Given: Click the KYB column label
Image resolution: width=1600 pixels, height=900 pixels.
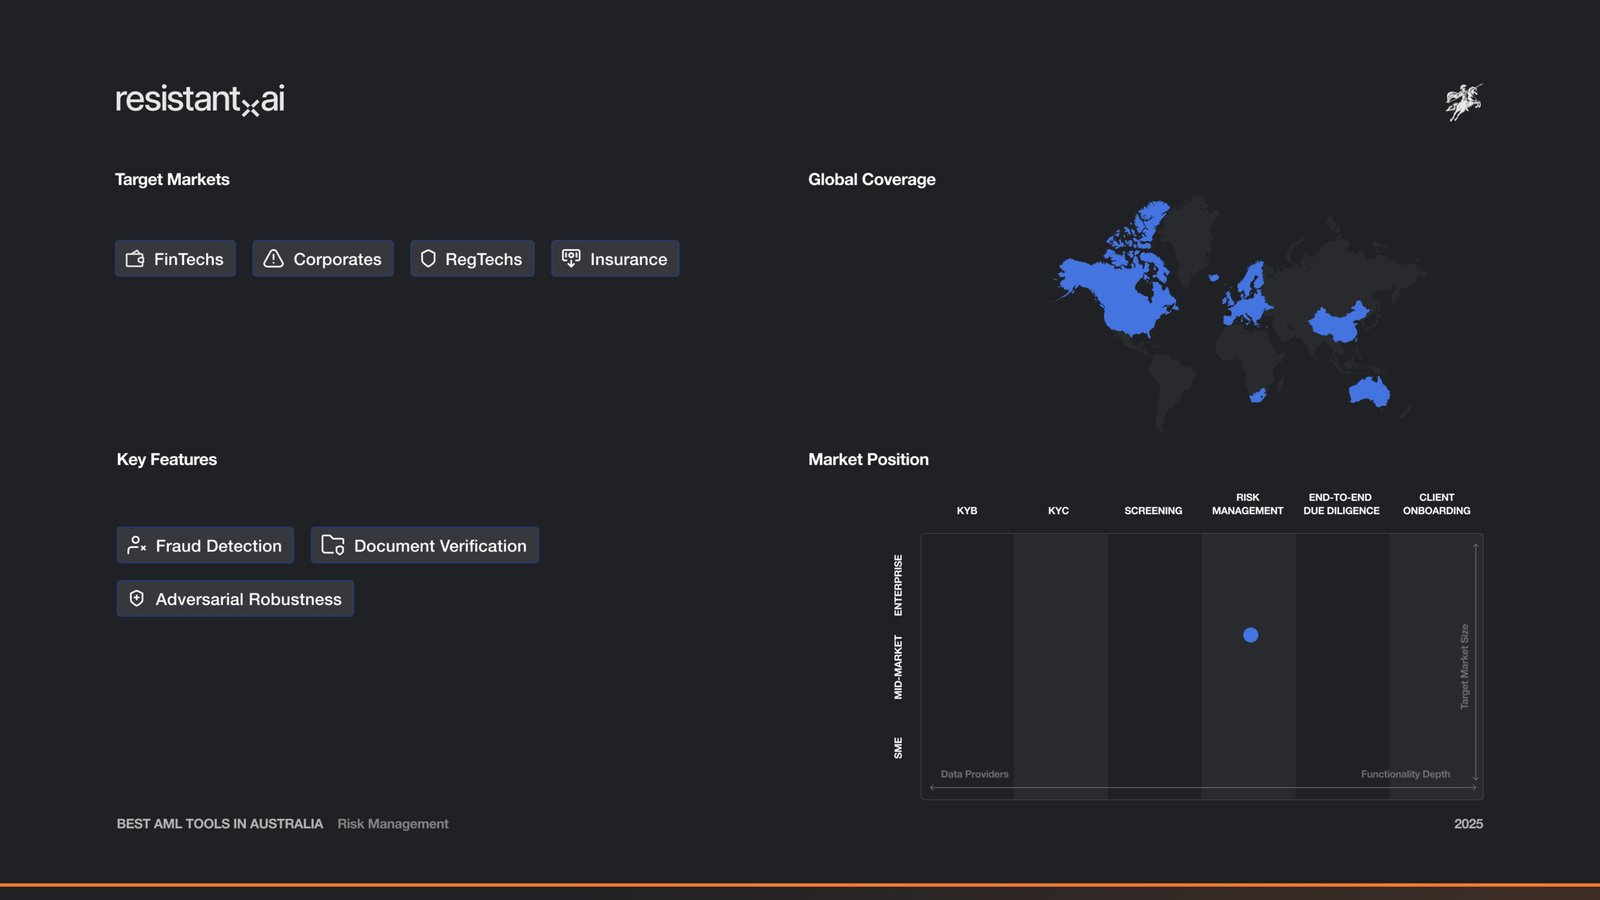Looking at the screenshot, I should point(967,511).
